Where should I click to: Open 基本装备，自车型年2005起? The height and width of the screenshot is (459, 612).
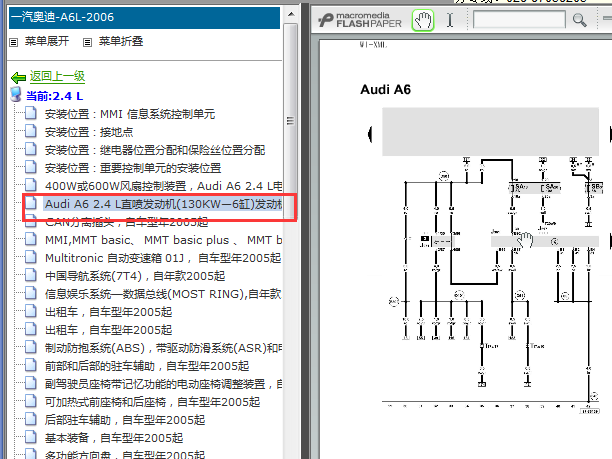(x=114, y=438)
